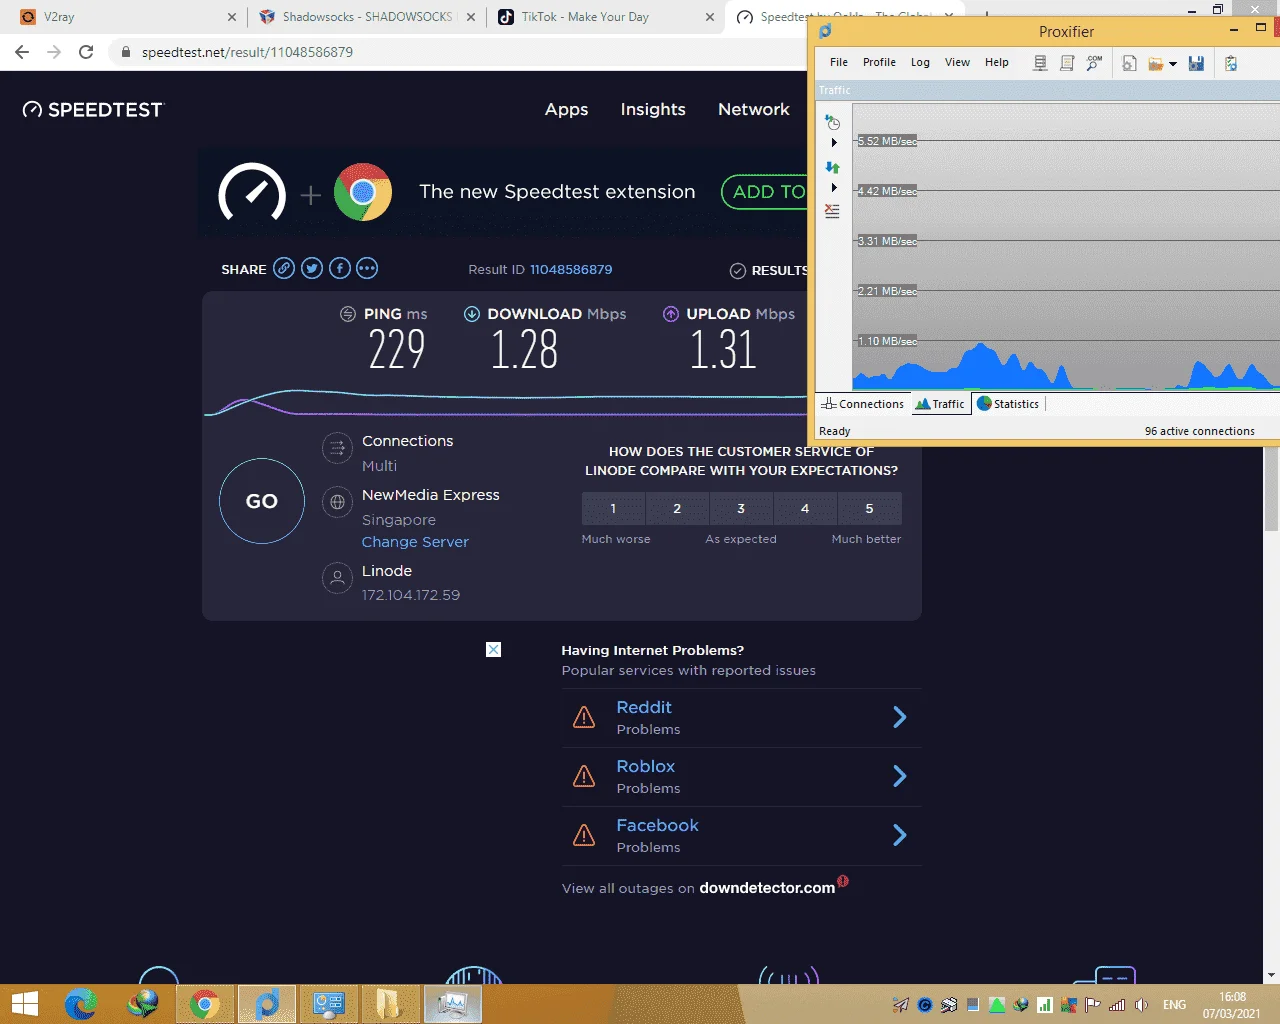The width and height of the screenshot is (1280, 1024).
Task: Click the globe icon beside NewMedia Express
Action: [x=338, y=502]
